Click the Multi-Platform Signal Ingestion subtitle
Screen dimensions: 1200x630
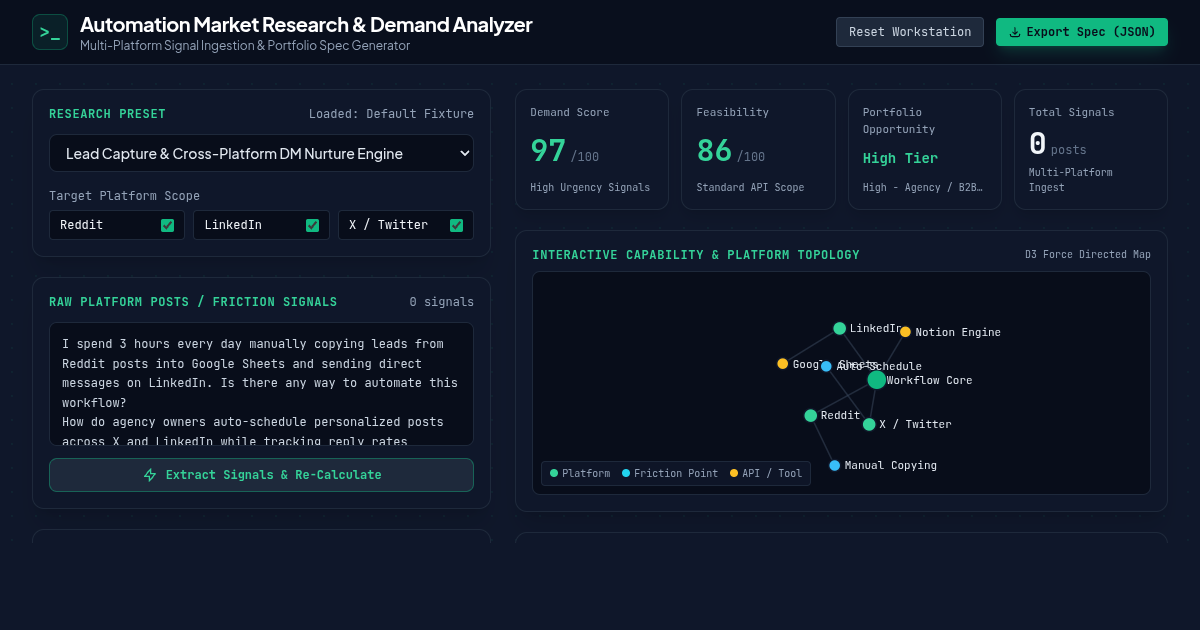(x=245, y=45)
